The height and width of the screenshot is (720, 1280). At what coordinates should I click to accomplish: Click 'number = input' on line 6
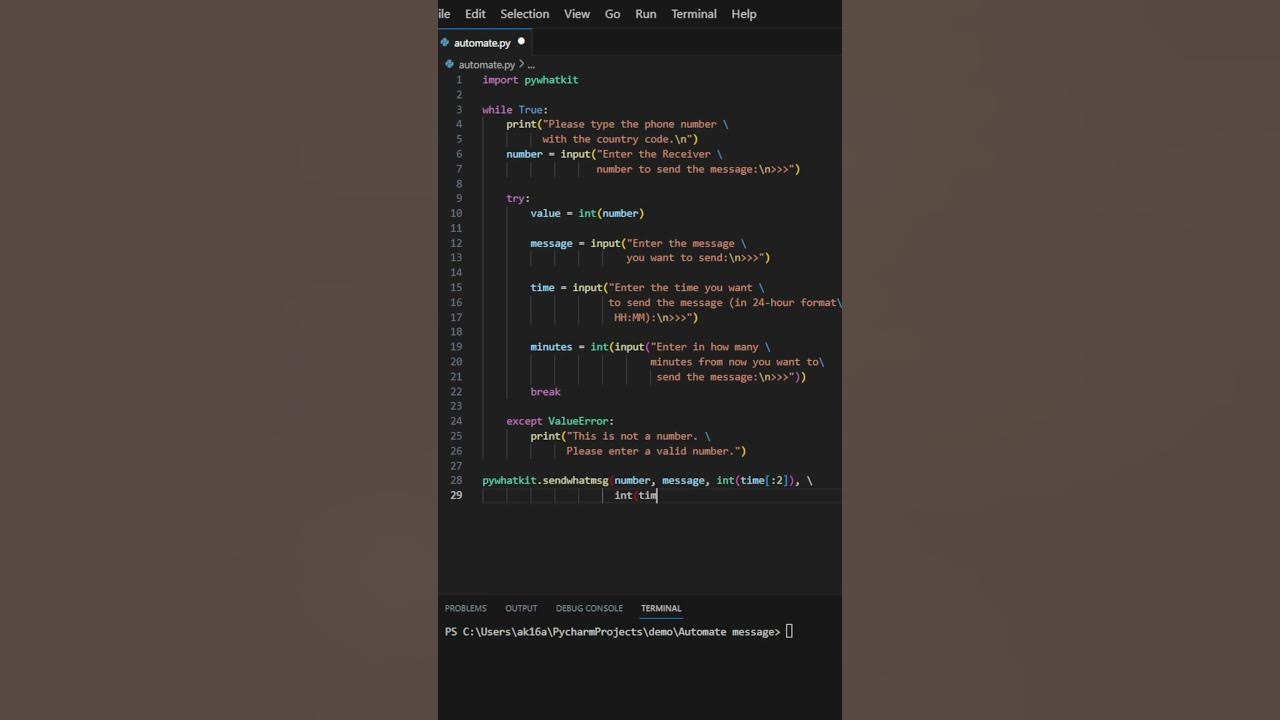tap(548, 154)
